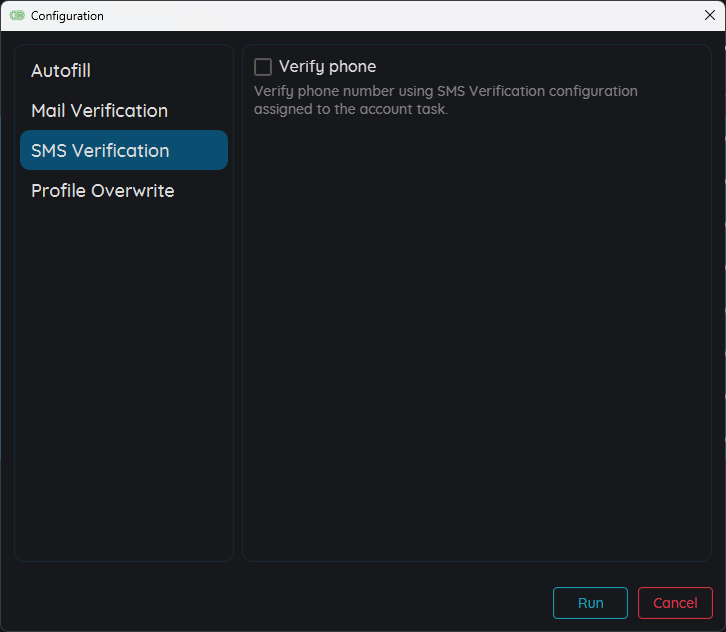The image size is (726, 632).
Task: Cancel the configuration dialog
Action: point(675,603)
